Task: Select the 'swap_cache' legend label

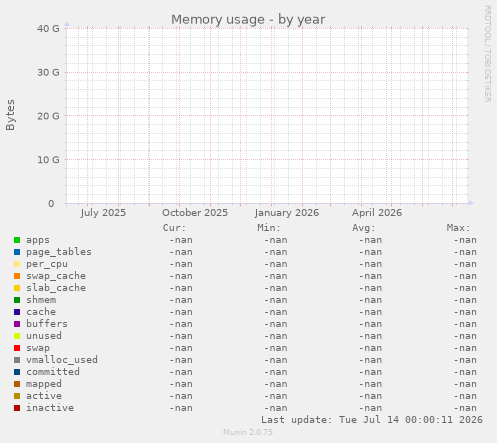Action: pos(56,276)
